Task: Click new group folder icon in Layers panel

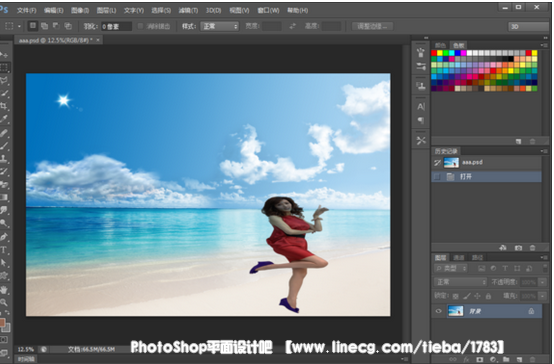Action: click(x=506, y=359)
